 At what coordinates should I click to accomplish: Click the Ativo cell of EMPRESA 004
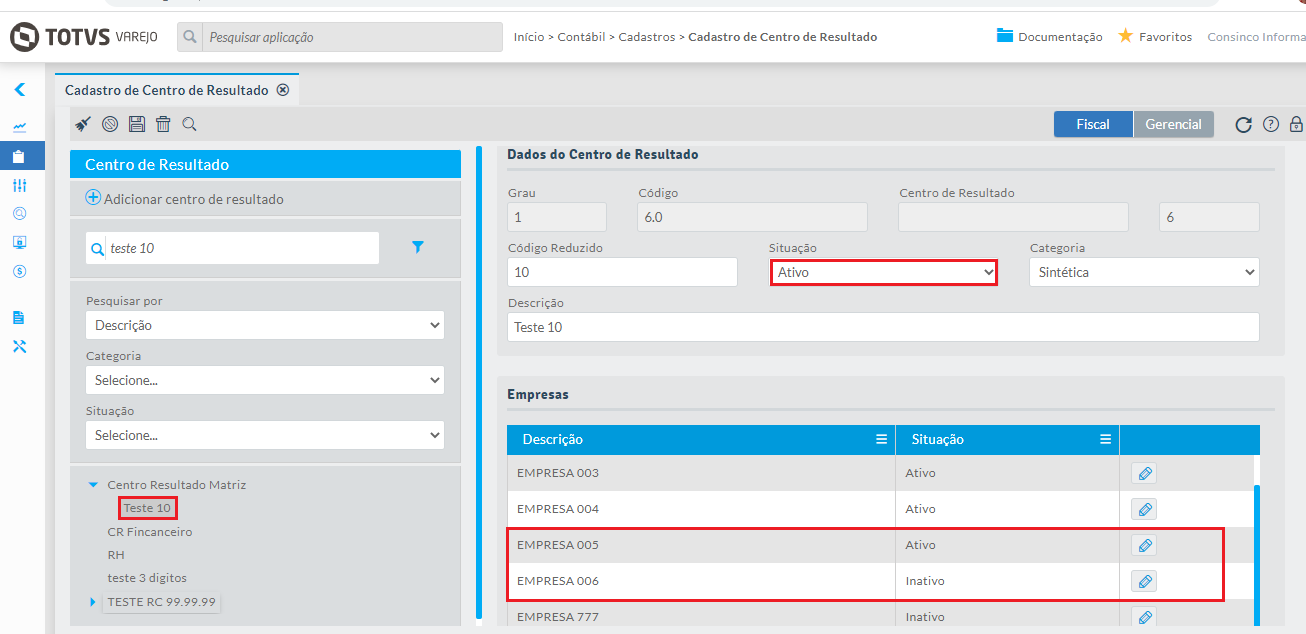[1007, 509]
